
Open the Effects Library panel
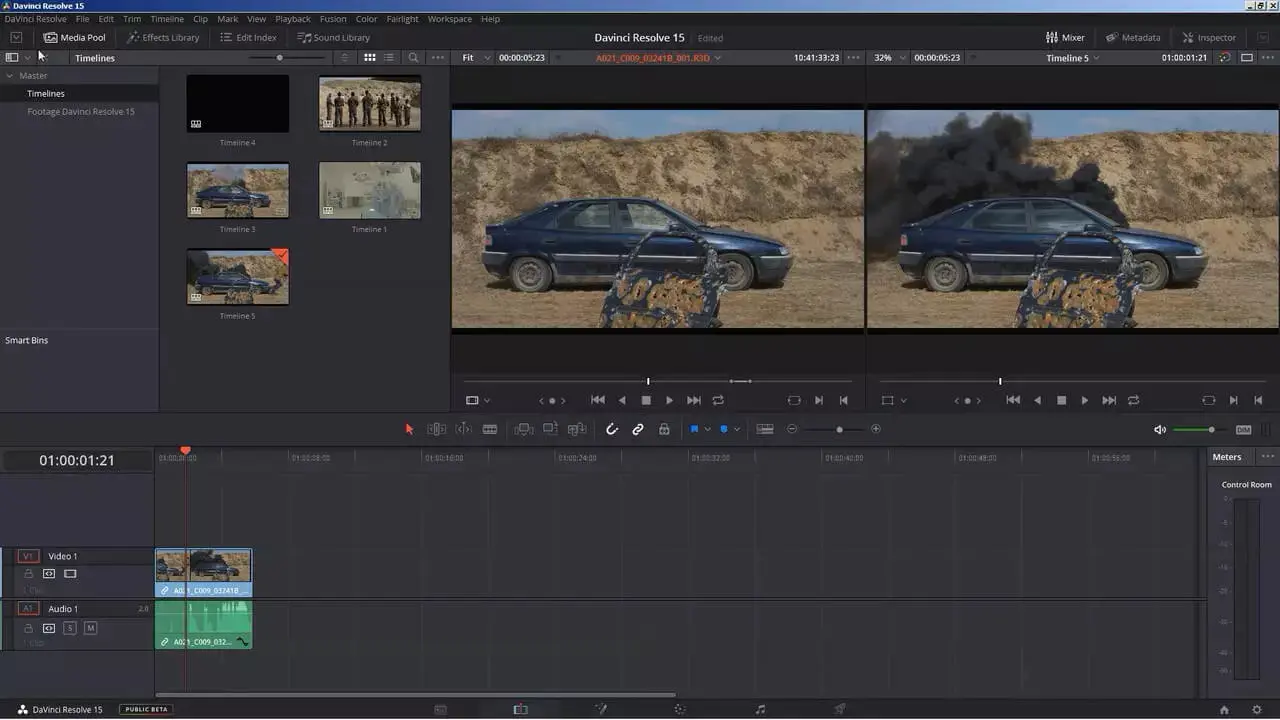(163, 38)
